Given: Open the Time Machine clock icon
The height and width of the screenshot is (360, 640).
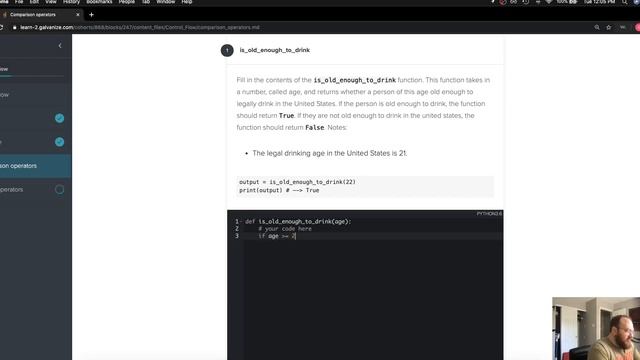Looking at the screenshot, I should pos(526,2).
